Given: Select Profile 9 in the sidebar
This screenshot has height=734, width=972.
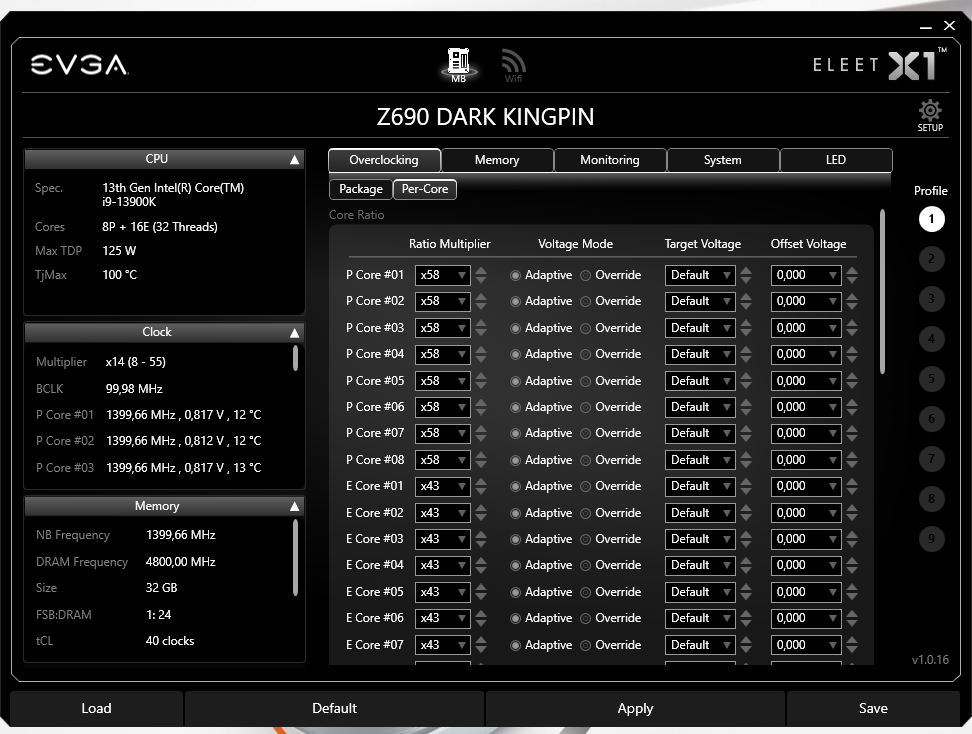Looking at the screenshot, I should pos(931,539).
